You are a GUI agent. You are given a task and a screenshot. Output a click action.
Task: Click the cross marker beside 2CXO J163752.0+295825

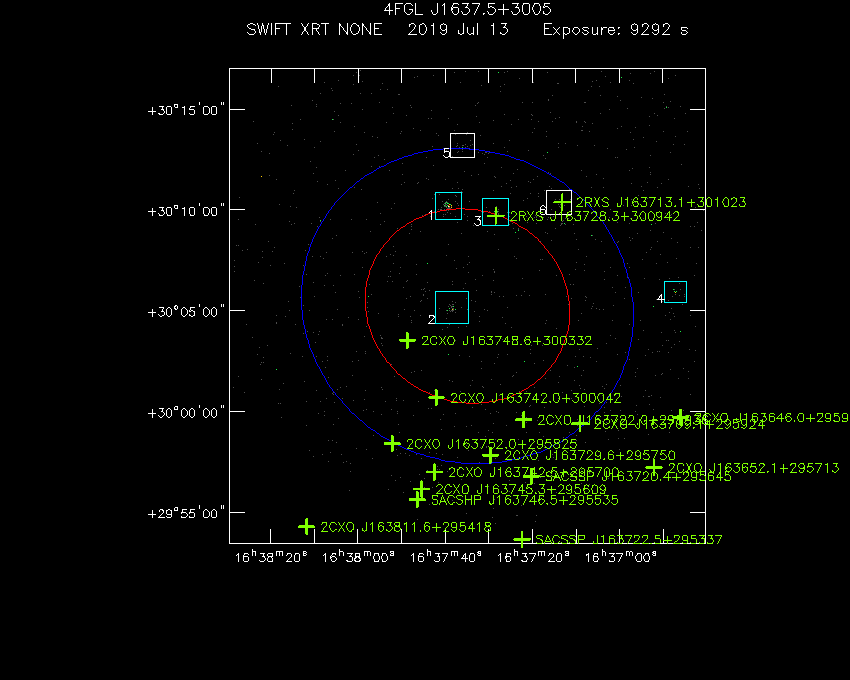pyautogui.click(x=392, y=444)
